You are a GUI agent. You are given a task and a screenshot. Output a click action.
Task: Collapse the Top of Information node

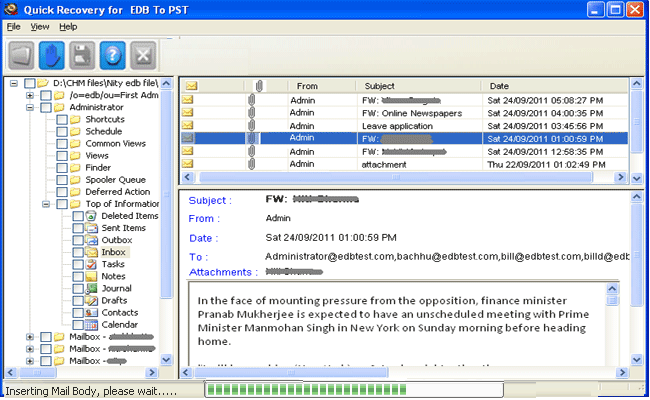pyautogui.click(x=46, y=204)
